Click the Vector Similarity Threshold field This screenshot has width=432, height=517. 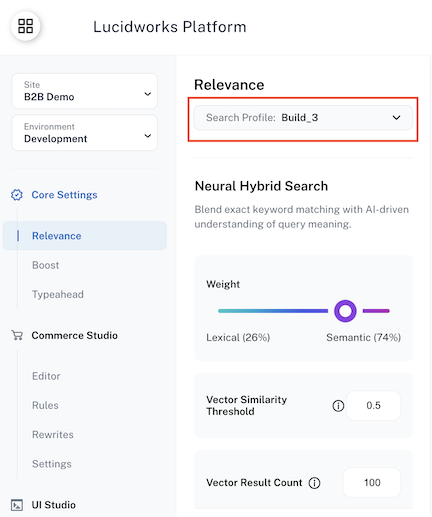point(373,405)
